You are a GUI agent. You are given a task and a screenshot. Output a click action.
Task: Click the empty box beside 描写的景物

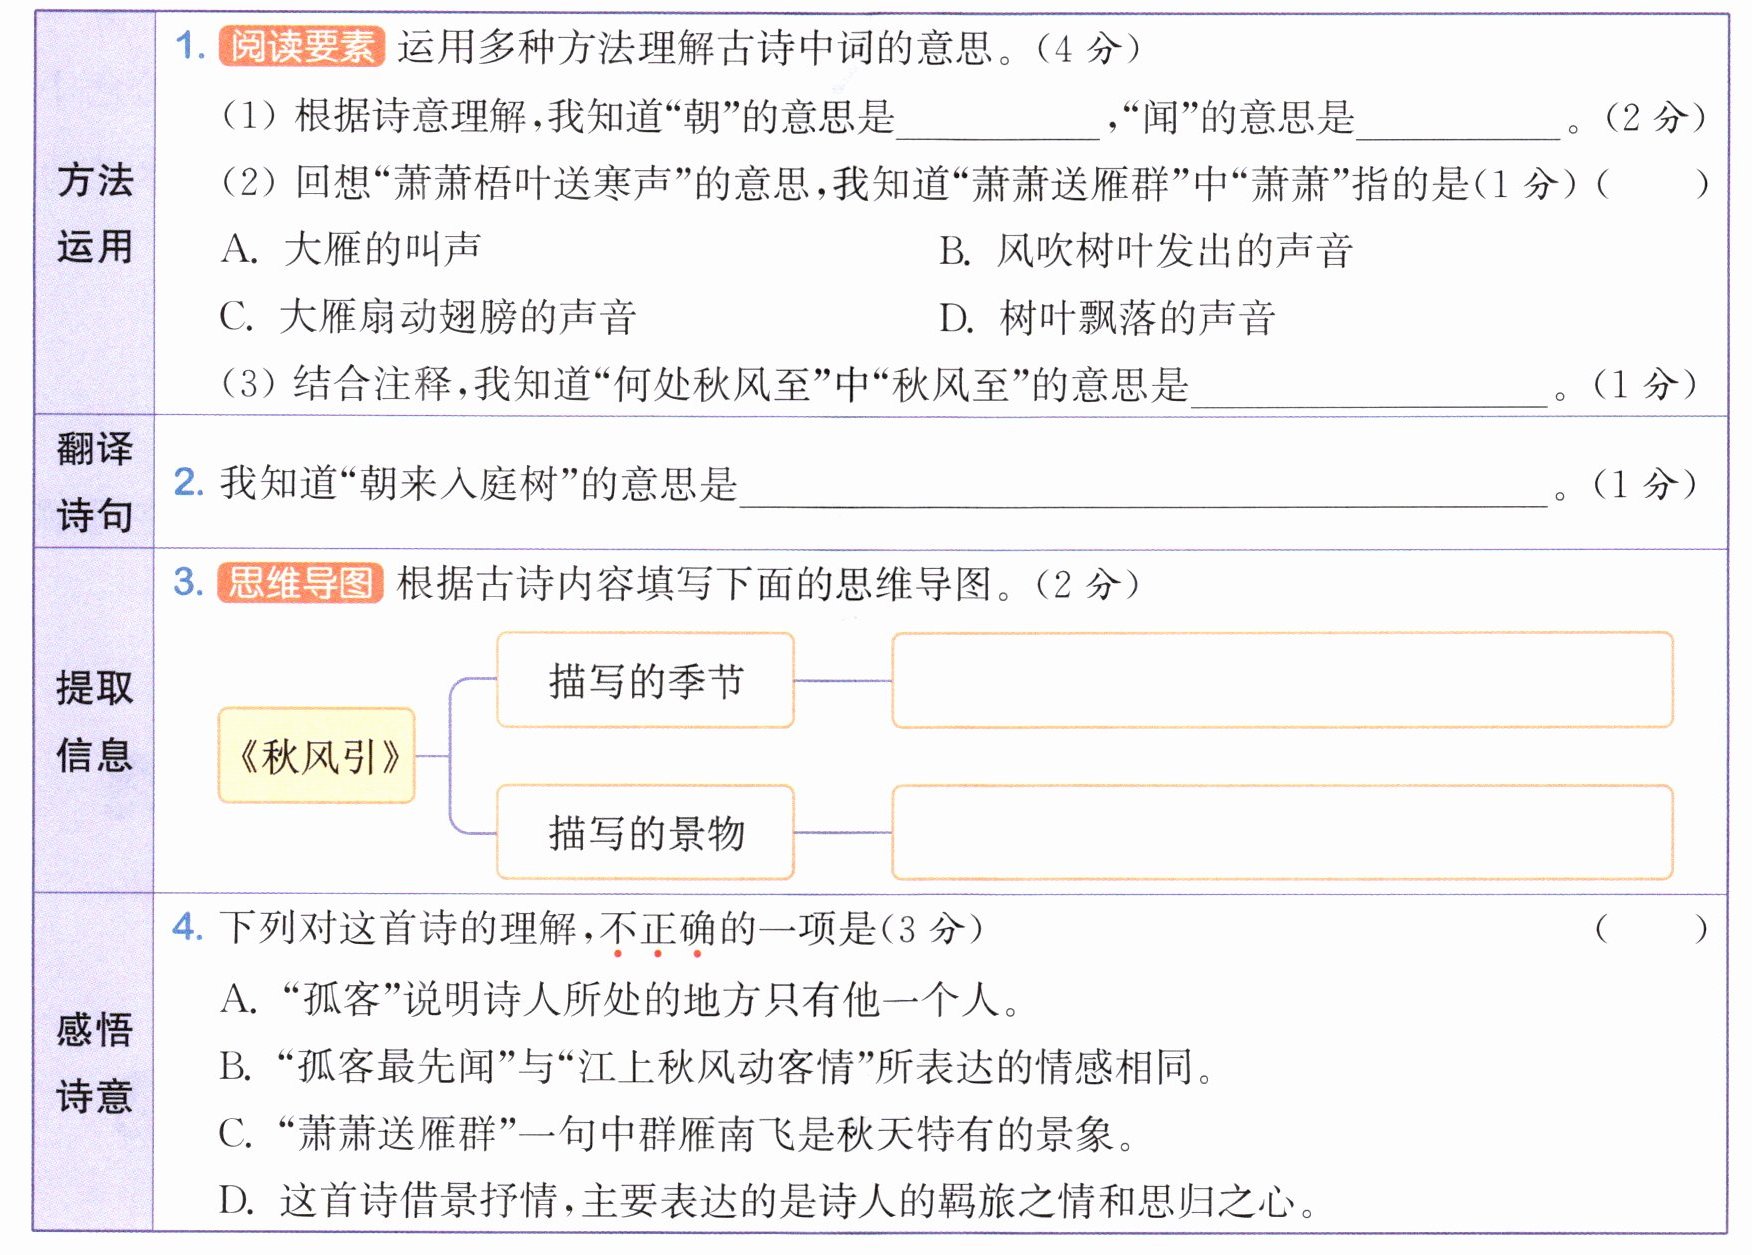coord(1281,832)
